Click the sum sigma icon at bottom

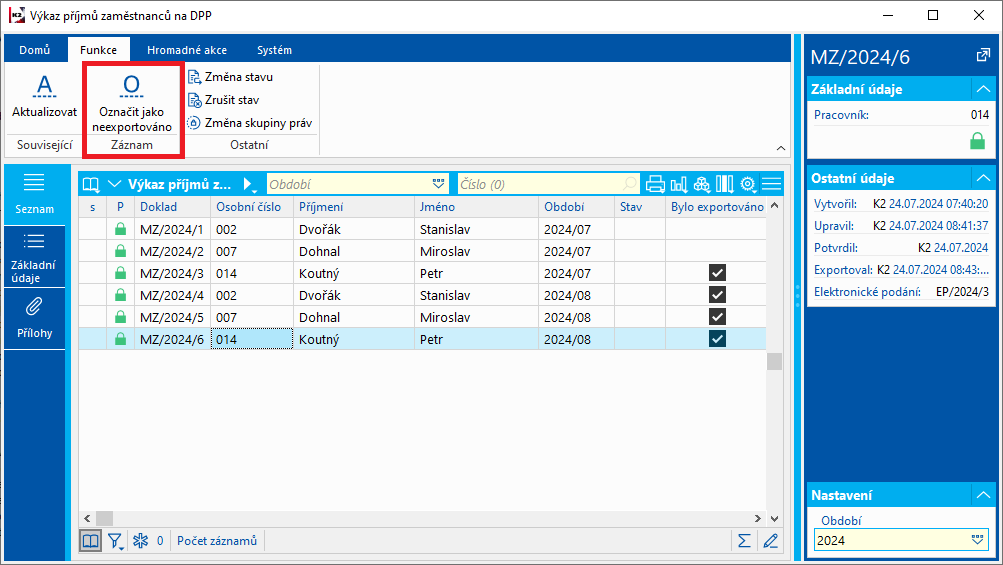pyautogui.click(x=743, y=541)
